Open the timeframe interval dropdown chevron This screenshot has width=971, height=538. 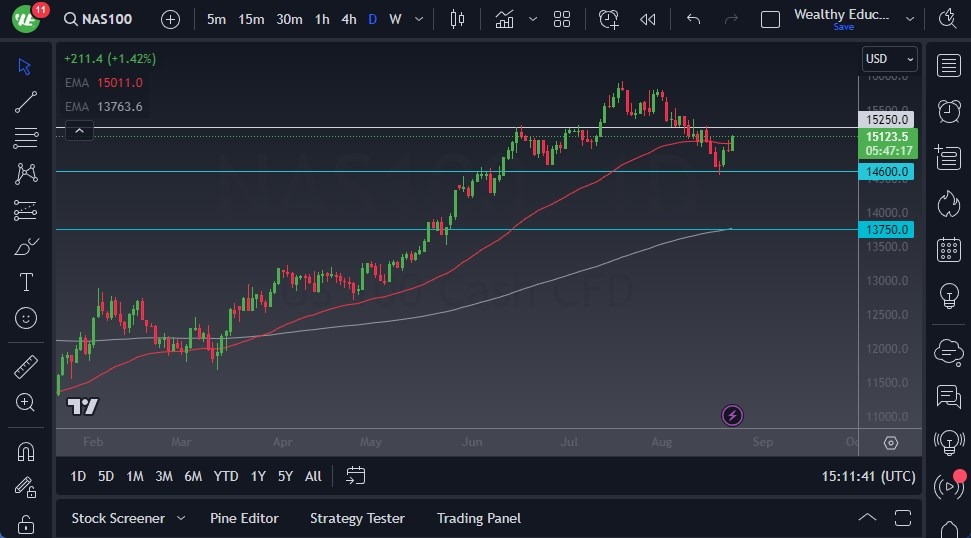418,19
